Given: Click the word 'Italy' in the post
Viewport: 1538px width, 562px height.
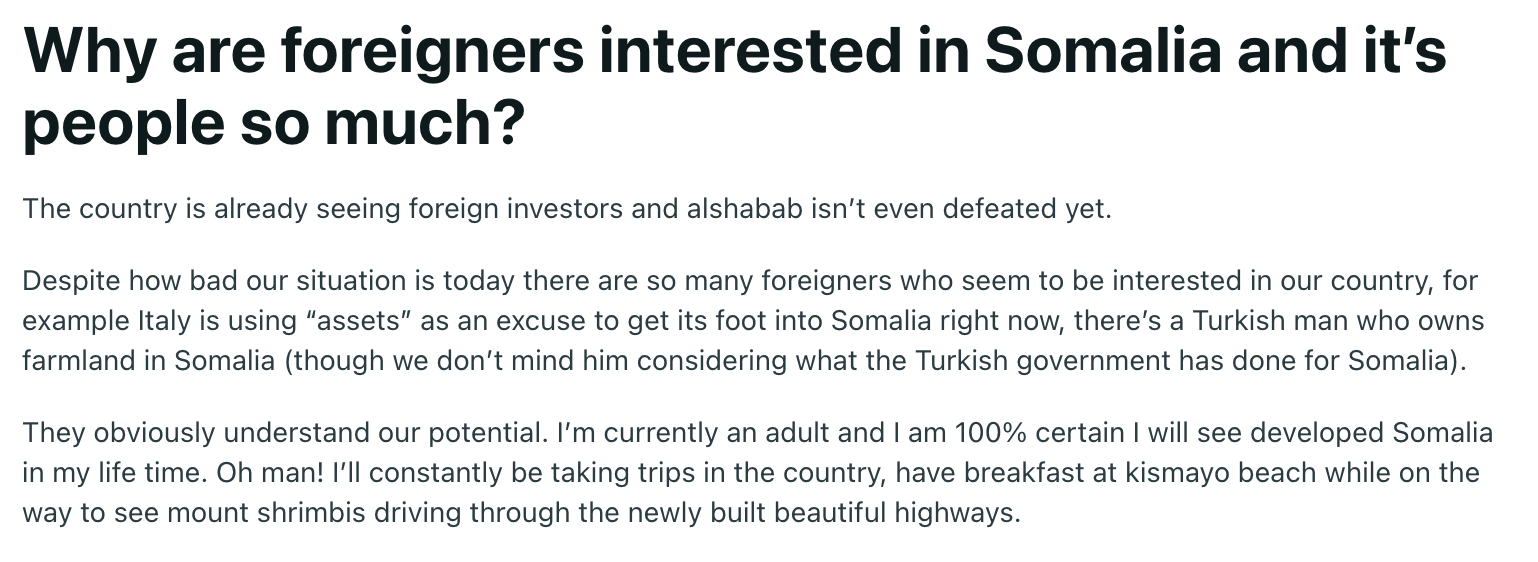Looking at the screenshot, I should [158, 323].
